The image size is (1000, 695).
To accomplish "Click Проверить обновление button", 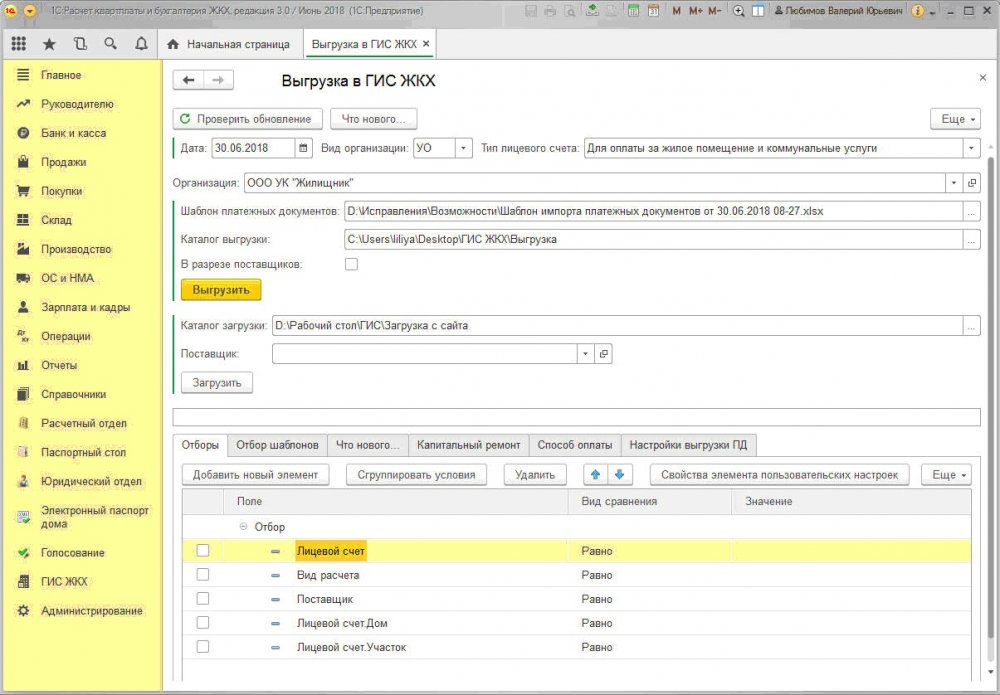I will (x=247, y=119).
